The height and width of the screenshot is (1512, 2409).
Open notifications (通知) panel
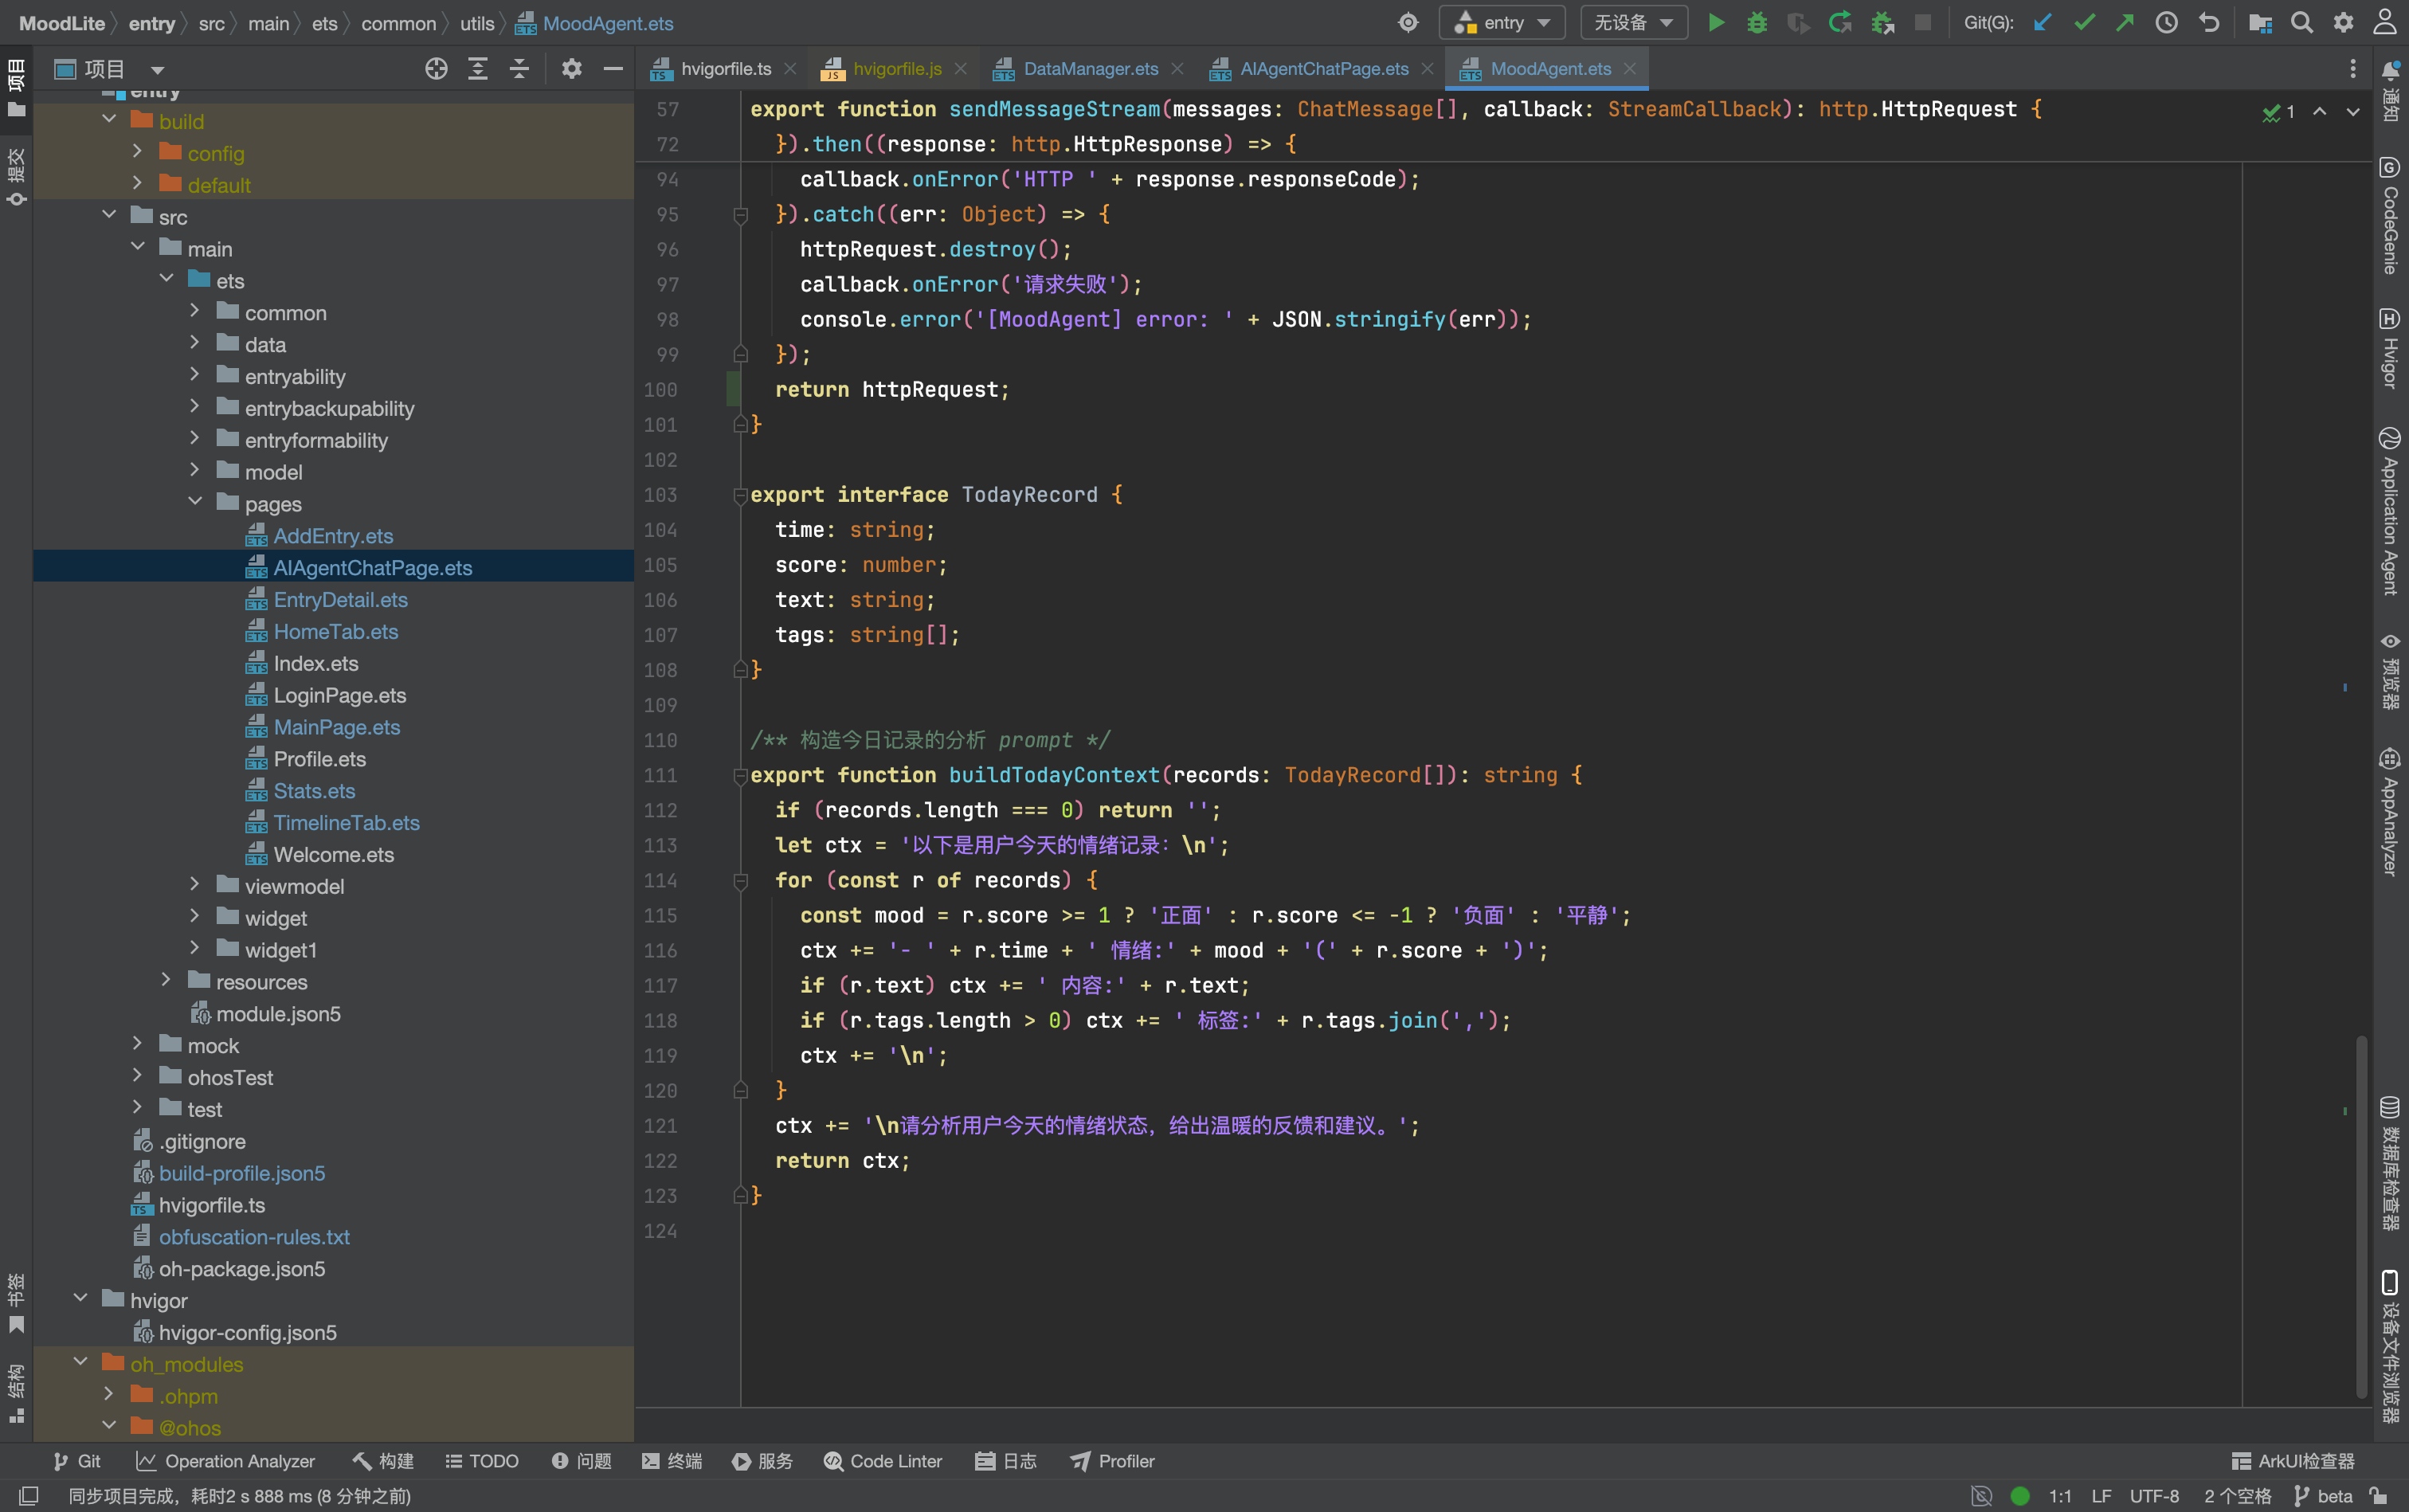2390,91
